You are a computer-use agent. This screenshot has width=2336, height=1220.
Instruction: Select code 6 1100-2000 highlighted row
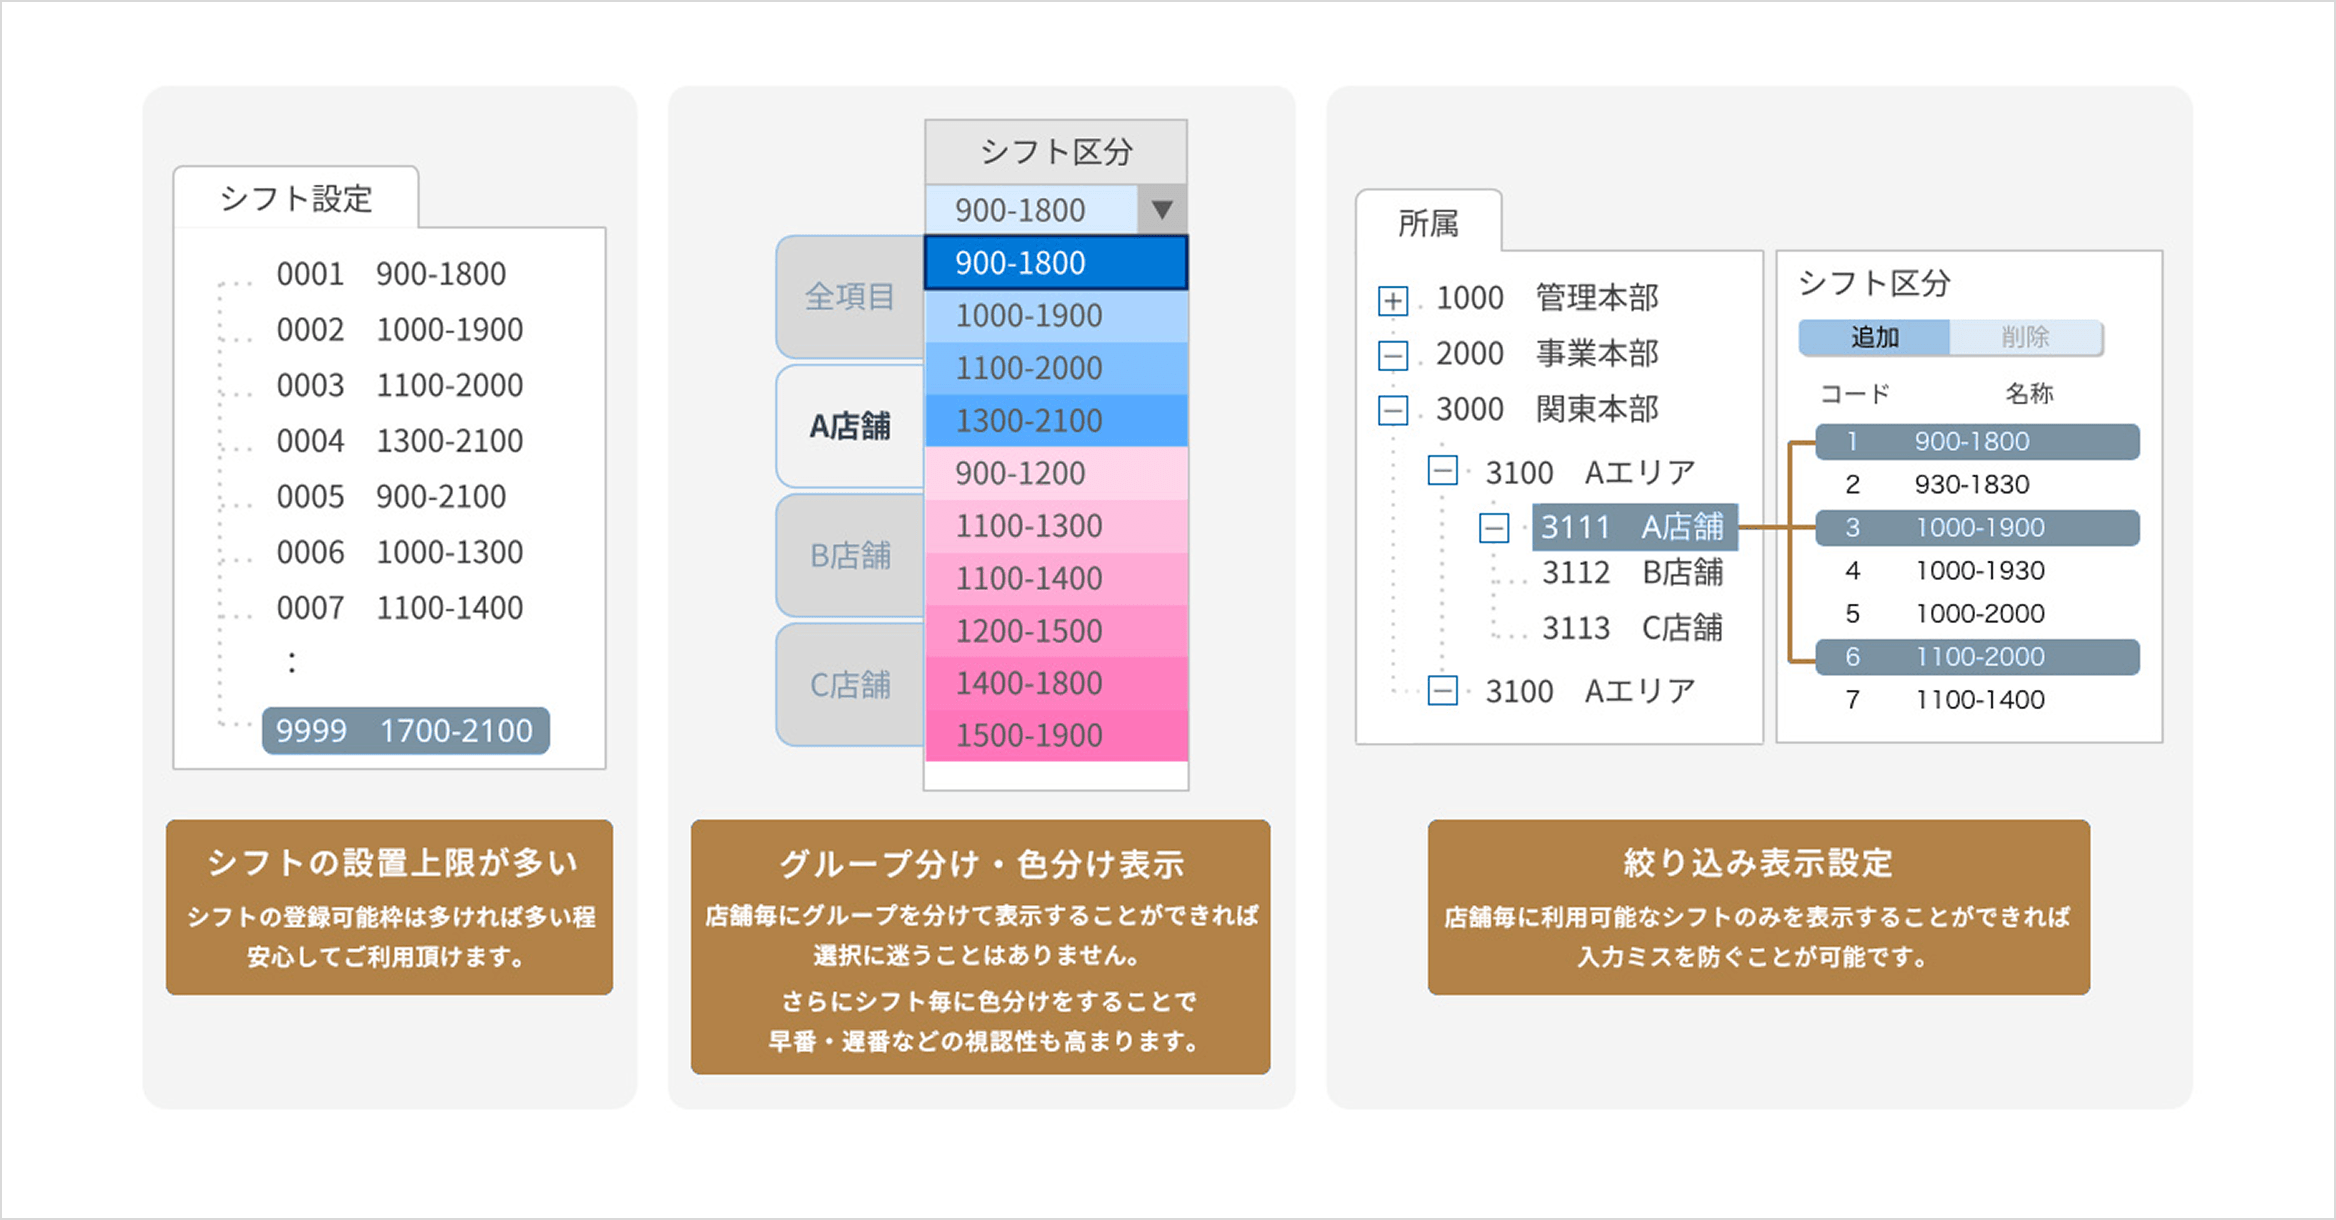[x=1977, y=657]
